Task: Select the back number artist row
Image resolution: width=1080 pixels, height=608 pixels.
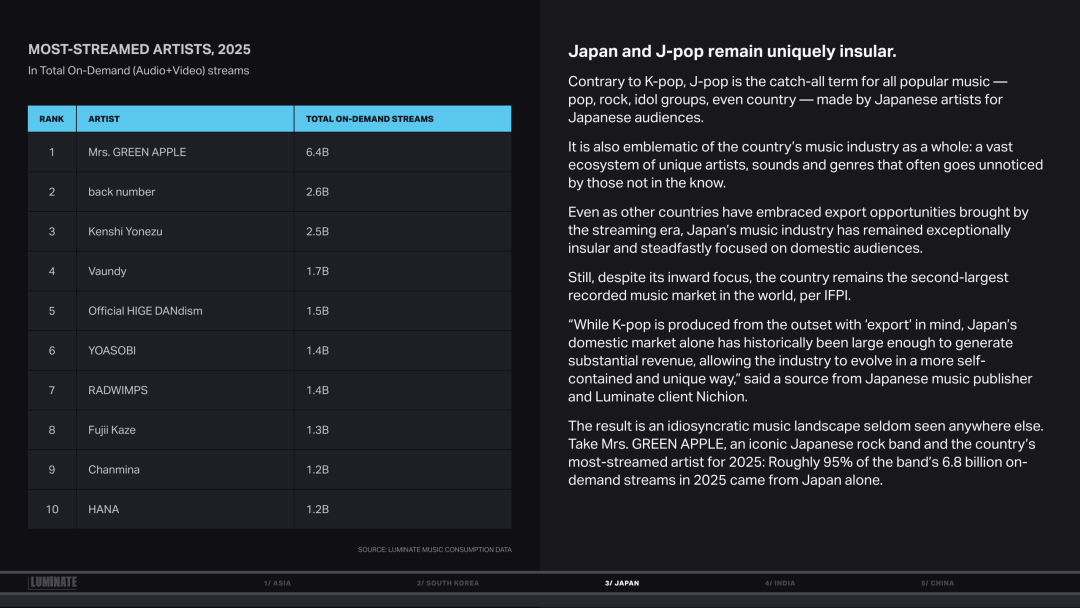Action: pyautogui.click(x=122, y=192)
